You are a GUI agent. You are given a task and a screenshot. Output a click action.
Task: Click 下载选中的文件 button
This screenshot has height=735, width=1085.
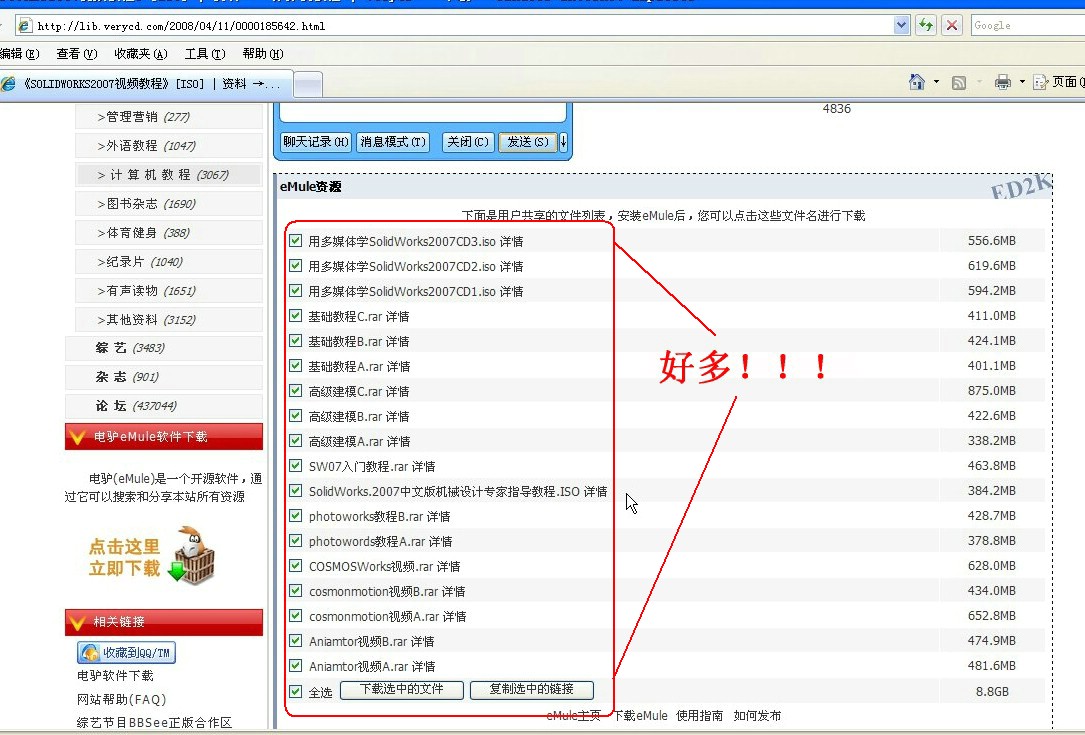(x=402, y=689)
